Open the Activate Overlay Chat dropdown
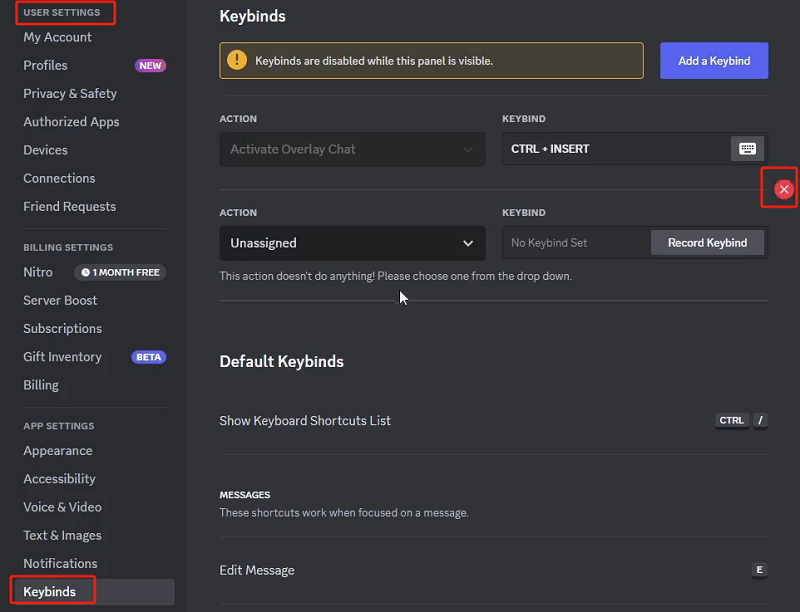The width and height of the screenshot is (800, 612). [352, 149]
